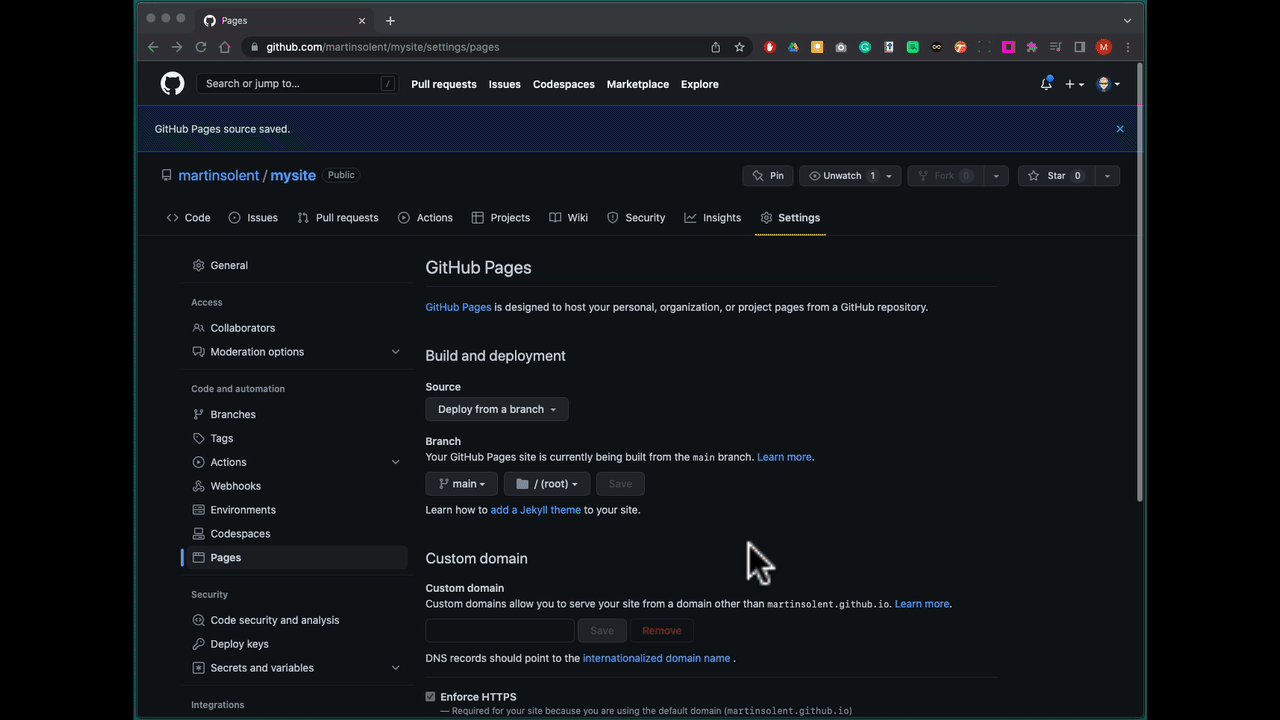Toggle the Enforce HTTPS checkbox
Image resolution: width=1280 pixels, height=720 pixels.
point(431,697)
